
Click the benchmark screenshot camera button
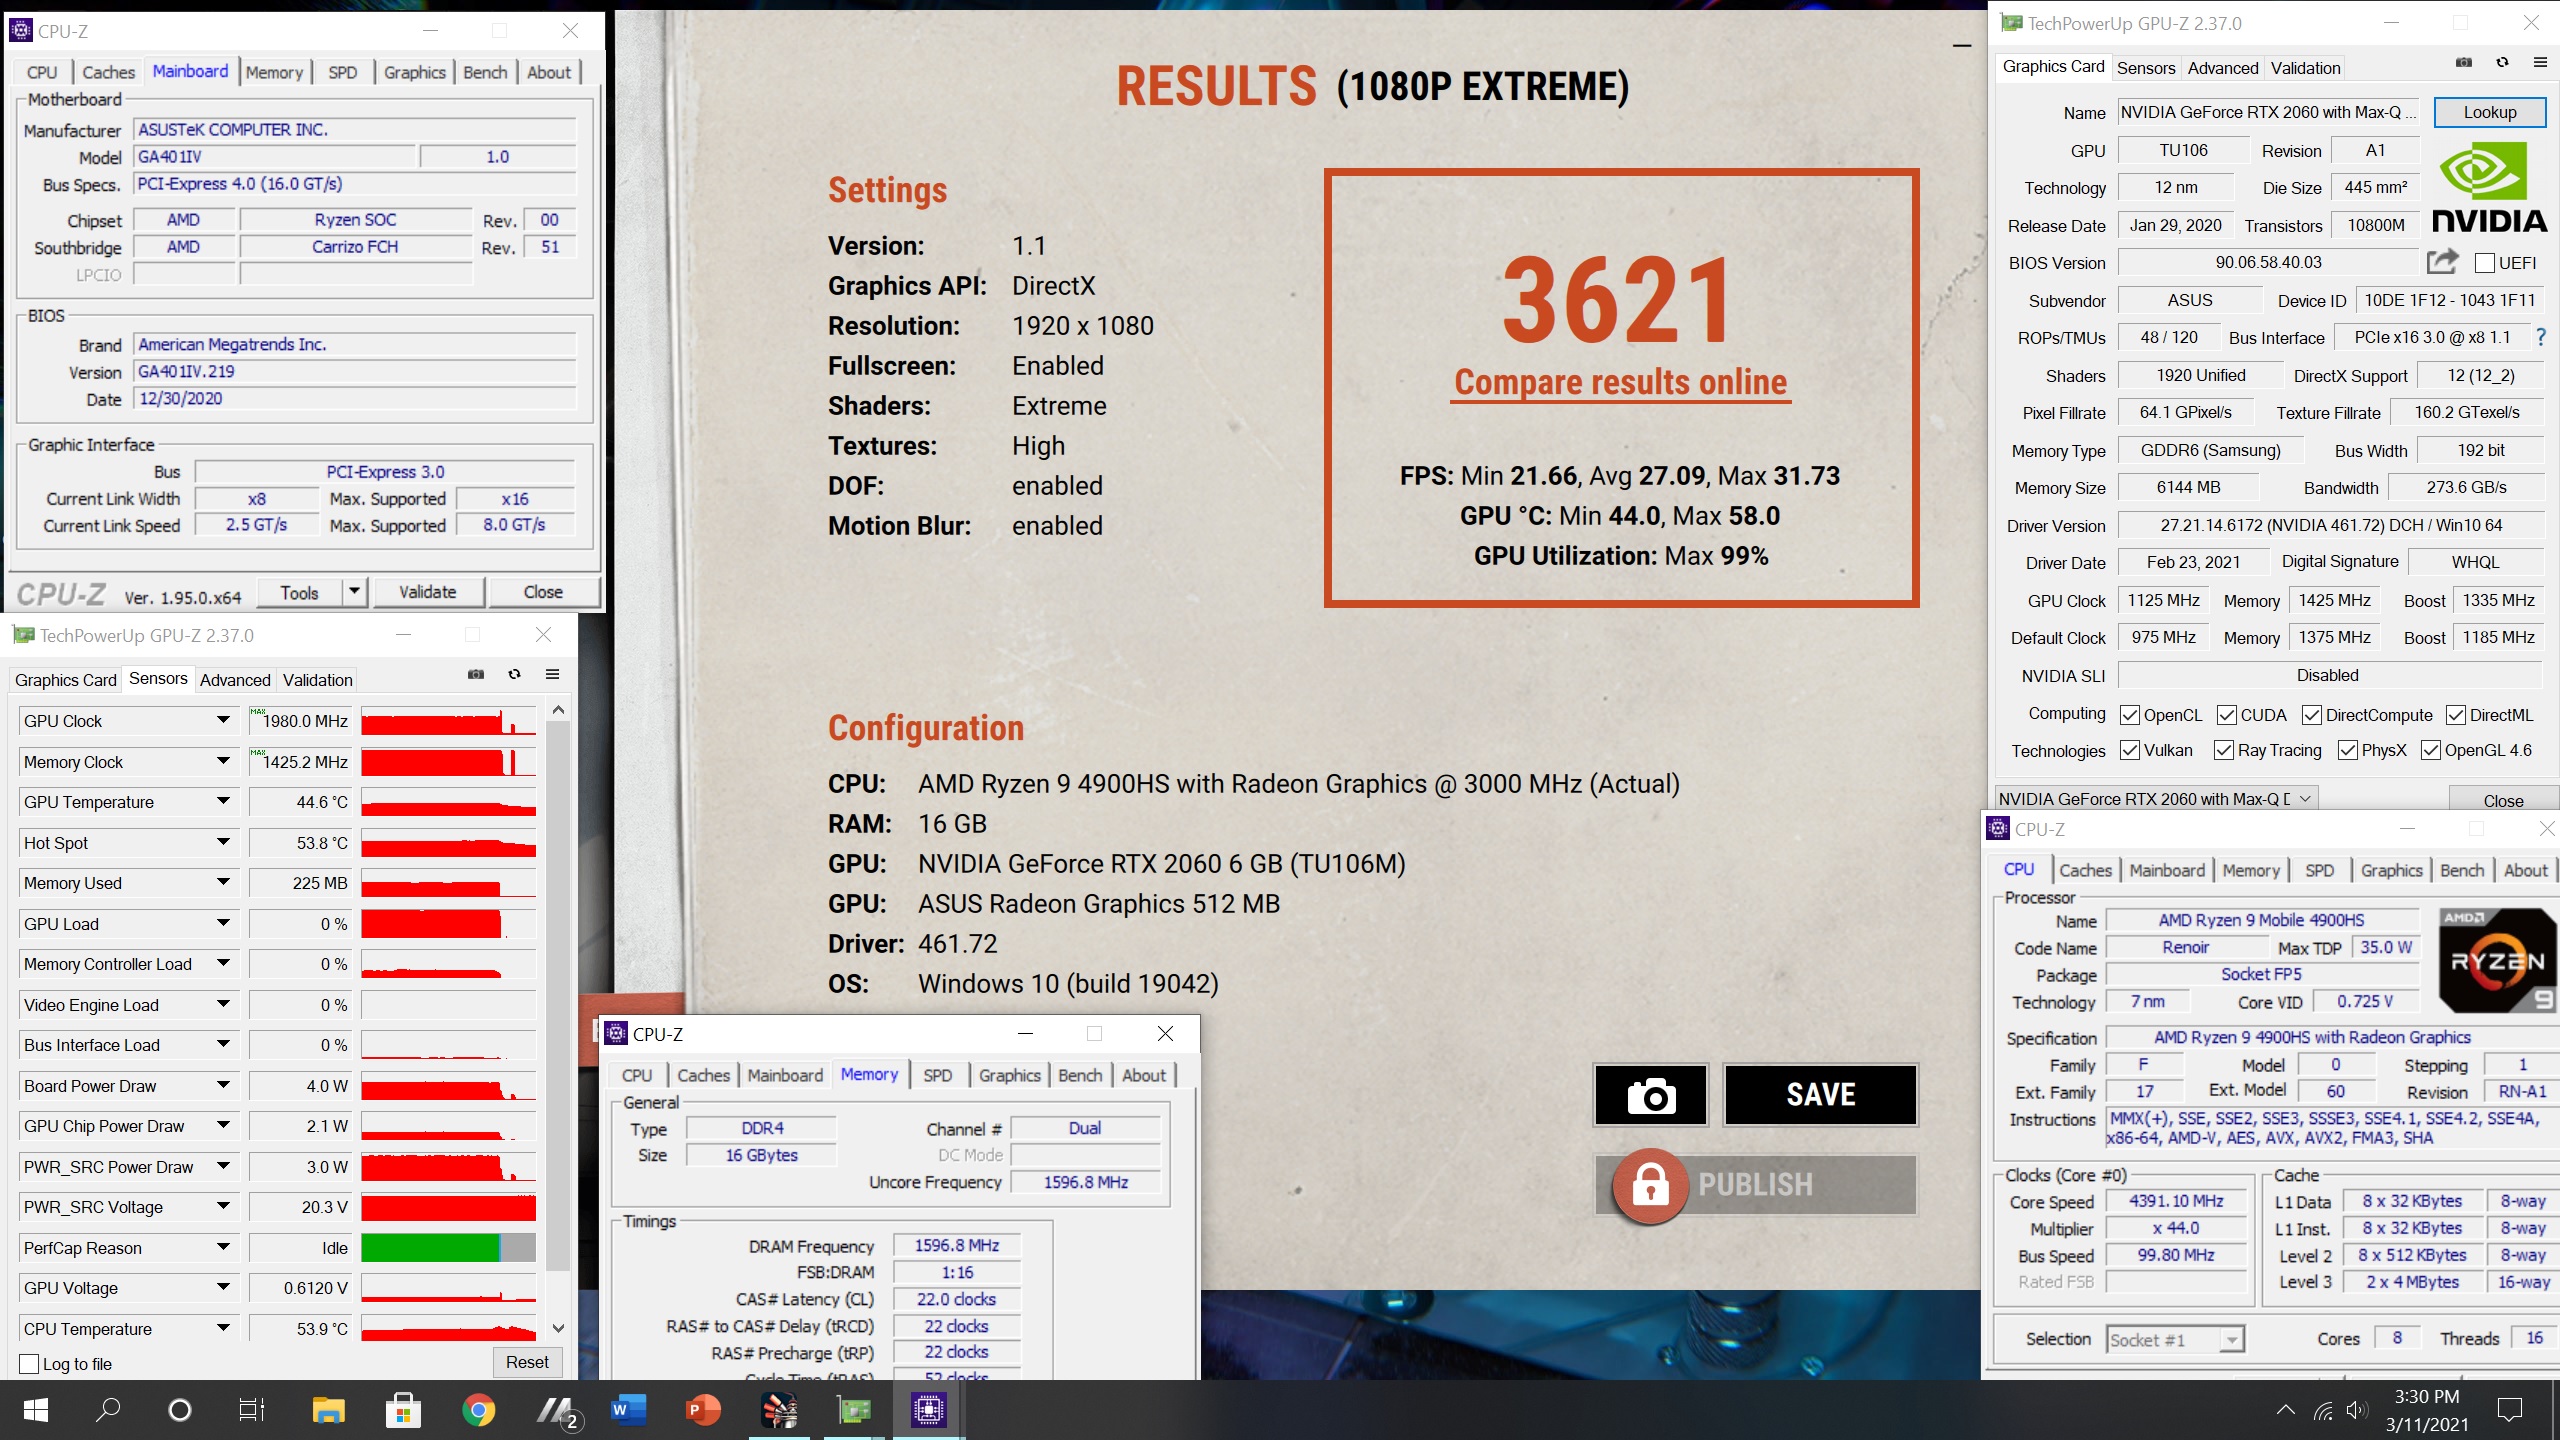click(1651, 1095)
